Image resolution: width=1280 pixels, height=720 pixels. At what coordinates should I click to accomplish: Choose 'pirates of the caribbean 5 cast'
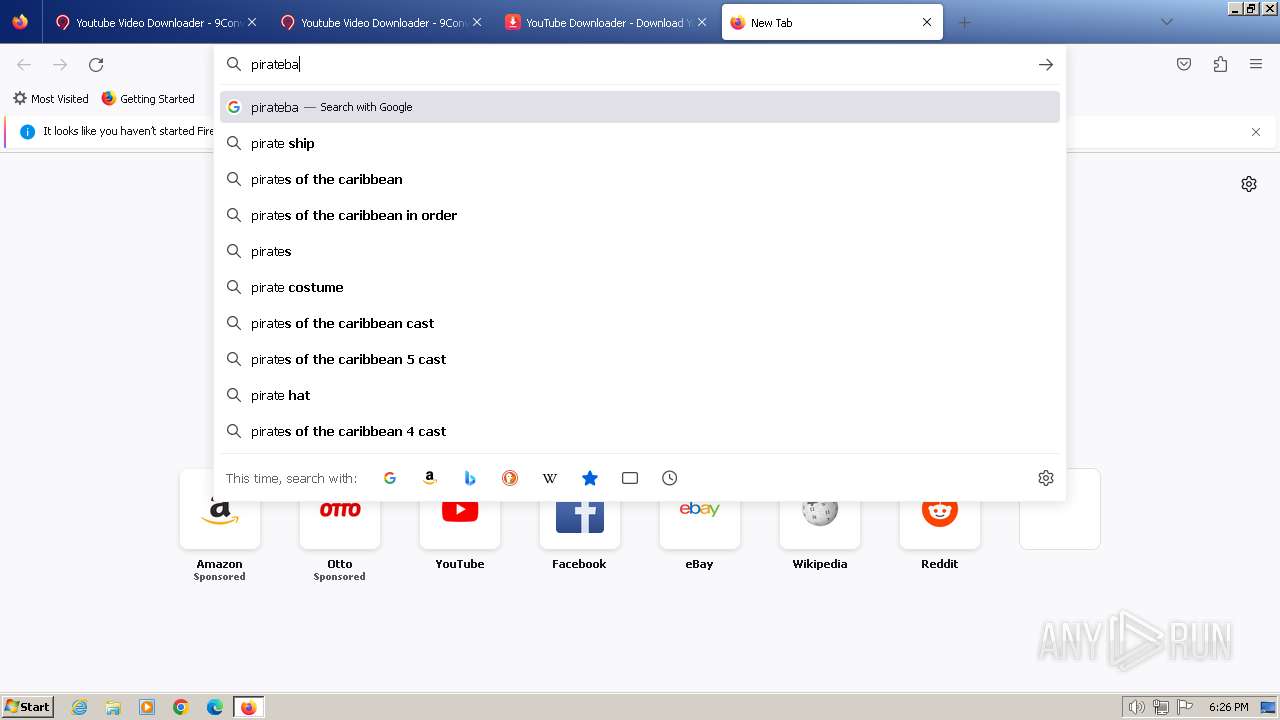pyautogui.click(x=640, y=359)
